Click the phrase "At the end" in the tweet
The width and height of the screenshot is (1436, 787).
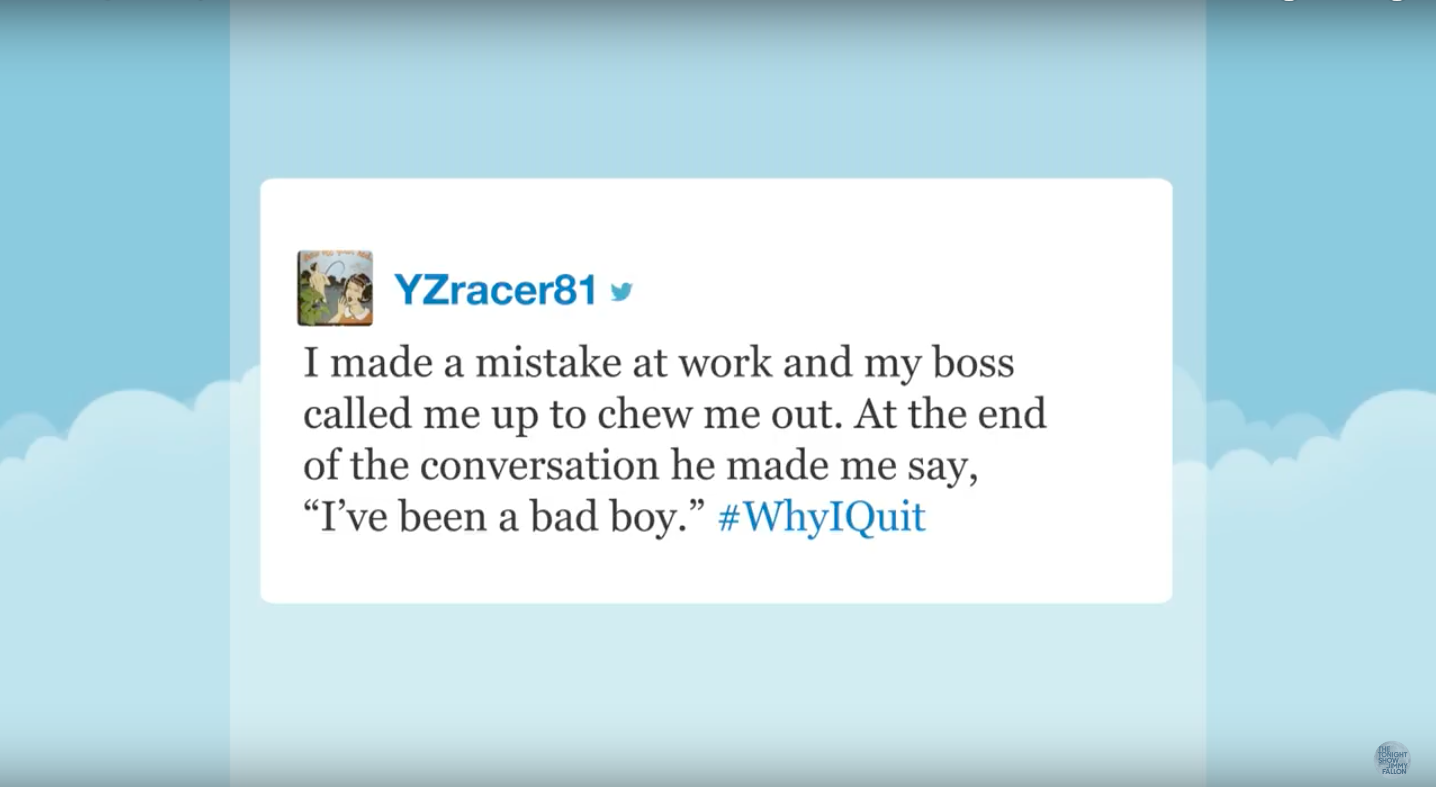(x=950, y=415)
